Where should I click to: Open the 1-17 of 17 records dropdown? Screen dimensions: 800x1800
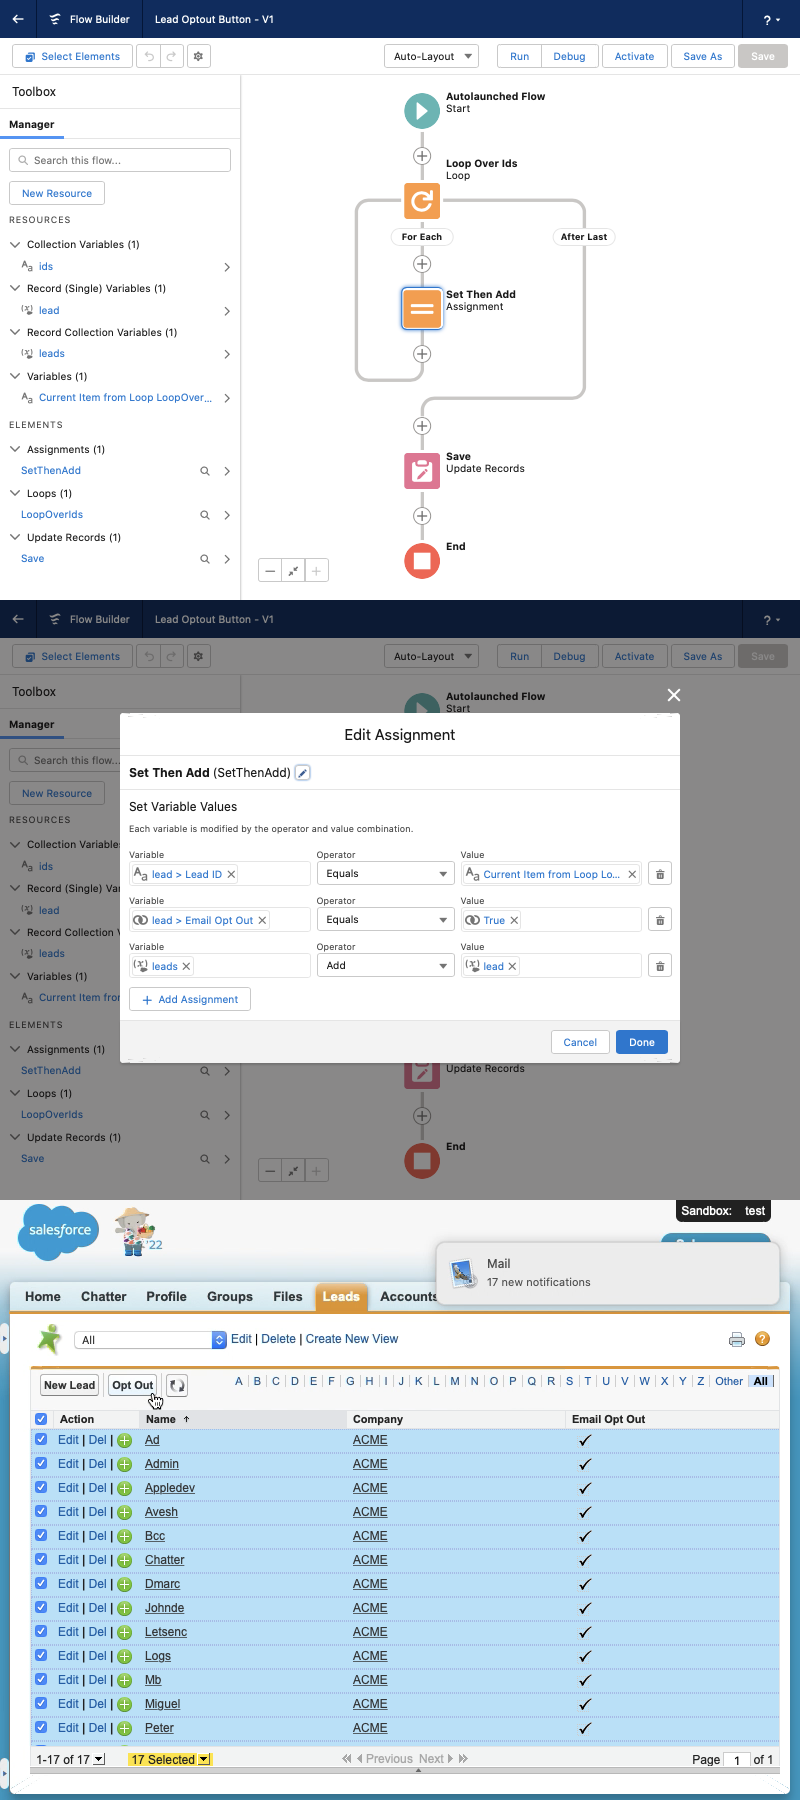coord(70,1759)
